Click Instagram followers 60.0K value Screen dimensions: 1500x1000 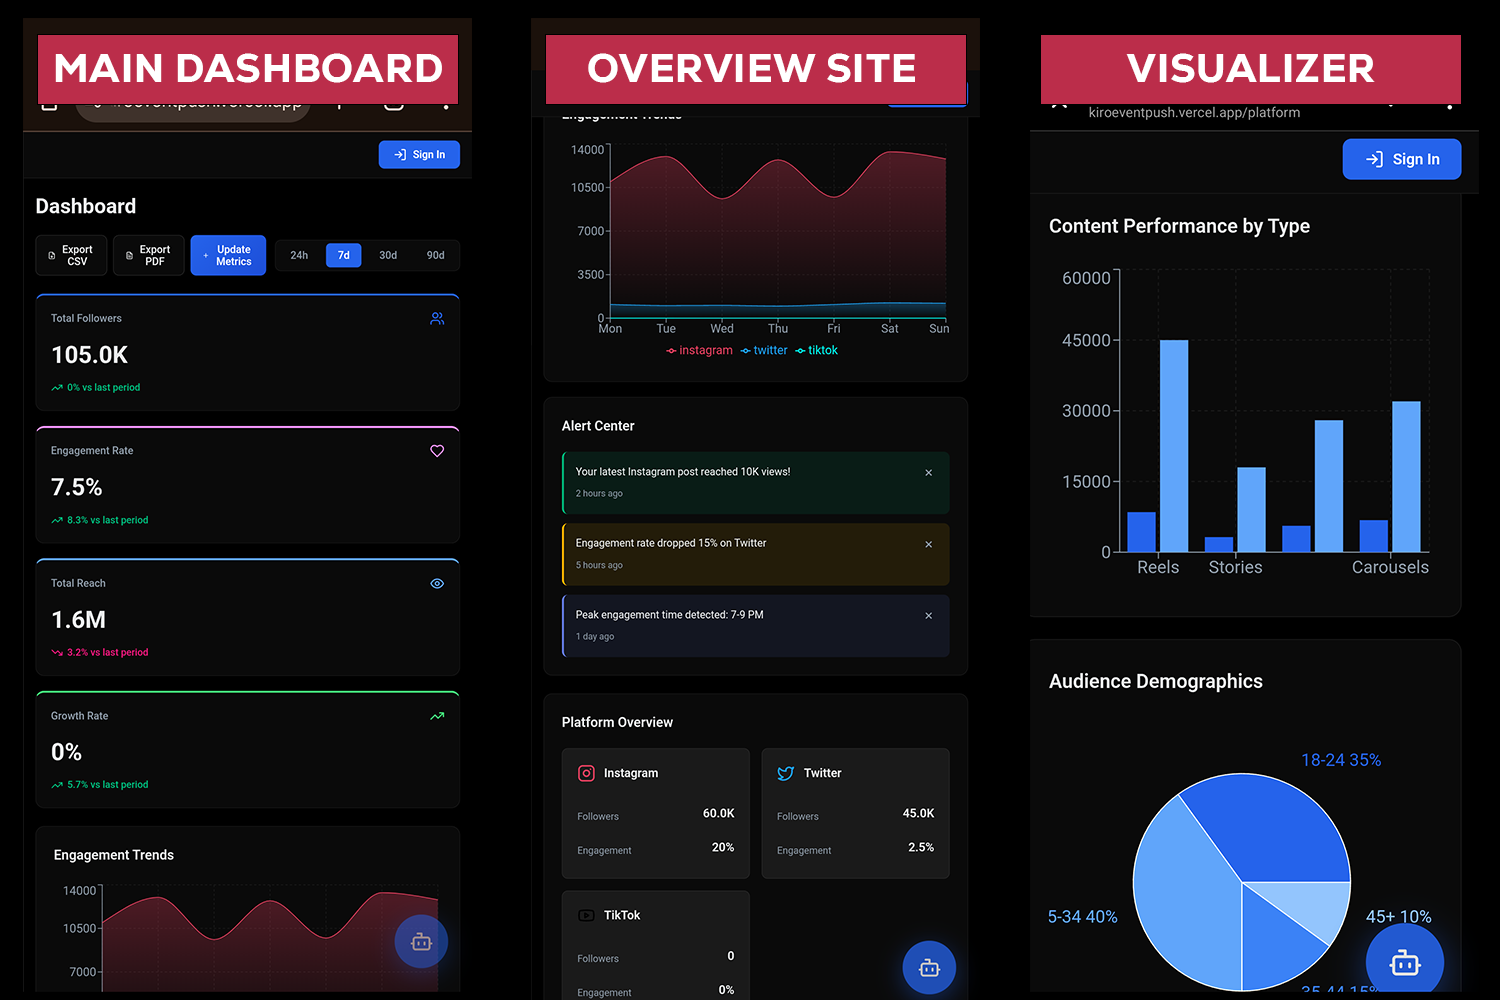tap(718, 814)
